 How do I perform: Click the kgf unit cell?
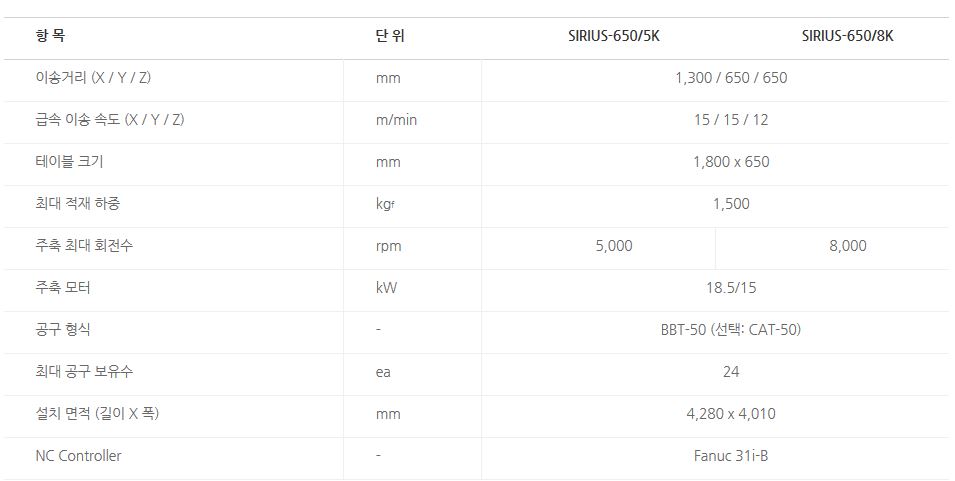coord(386,204)
